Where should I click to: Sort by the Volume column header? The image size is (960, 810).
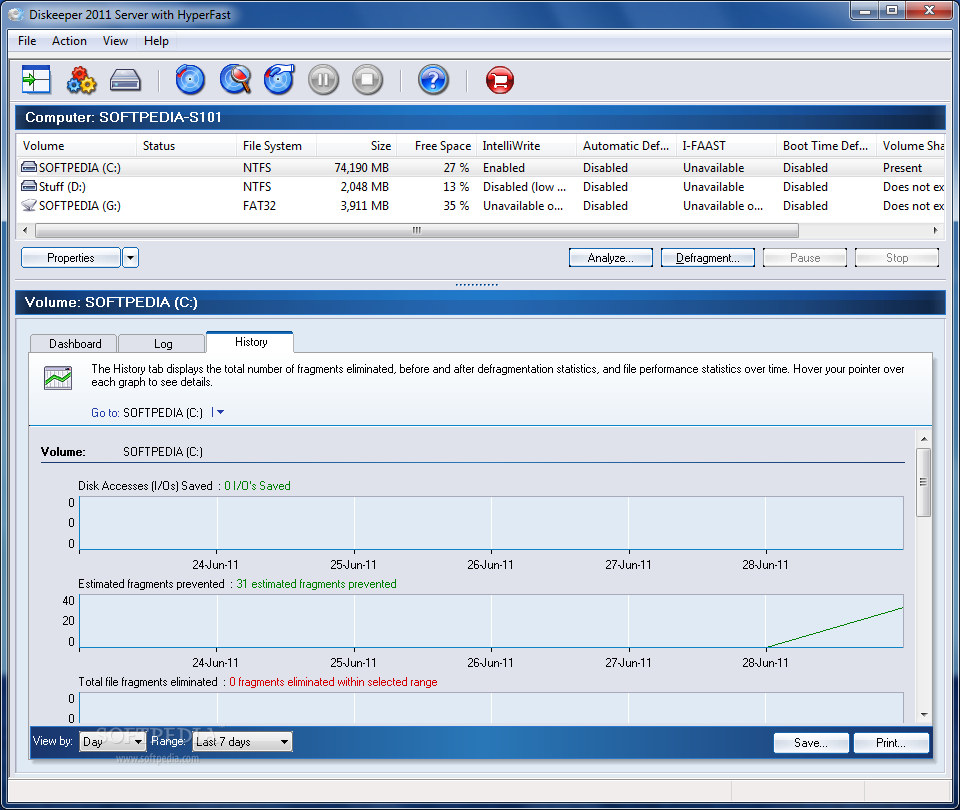pos(76,146)
